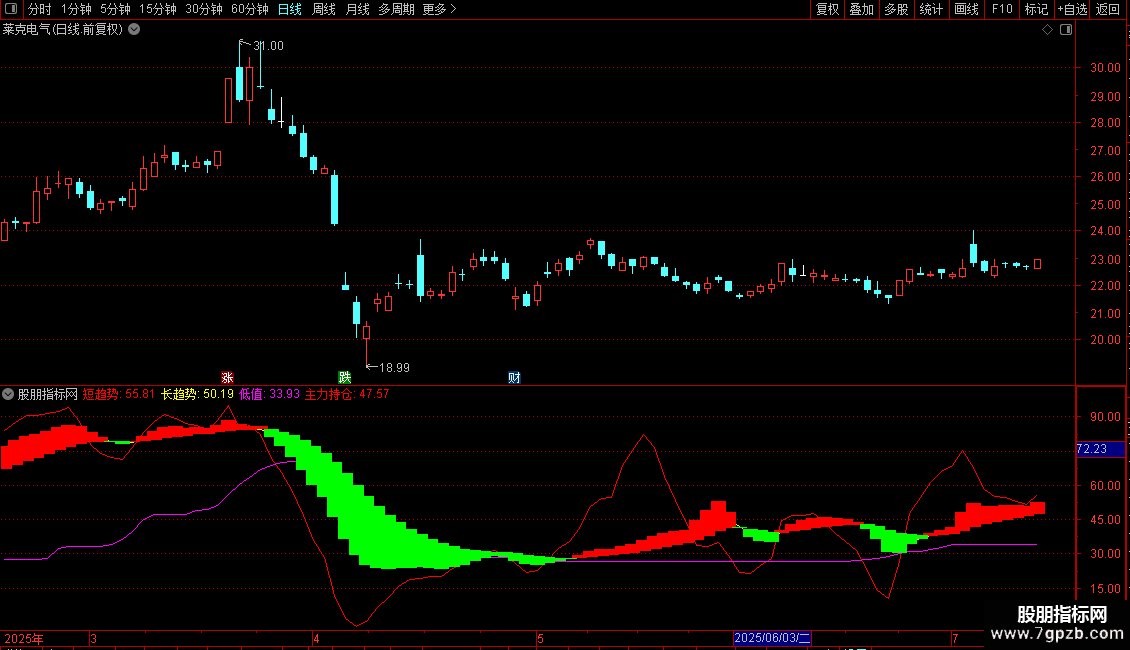
Task: Click the 31.00 high price label
Action: [268, 46]
